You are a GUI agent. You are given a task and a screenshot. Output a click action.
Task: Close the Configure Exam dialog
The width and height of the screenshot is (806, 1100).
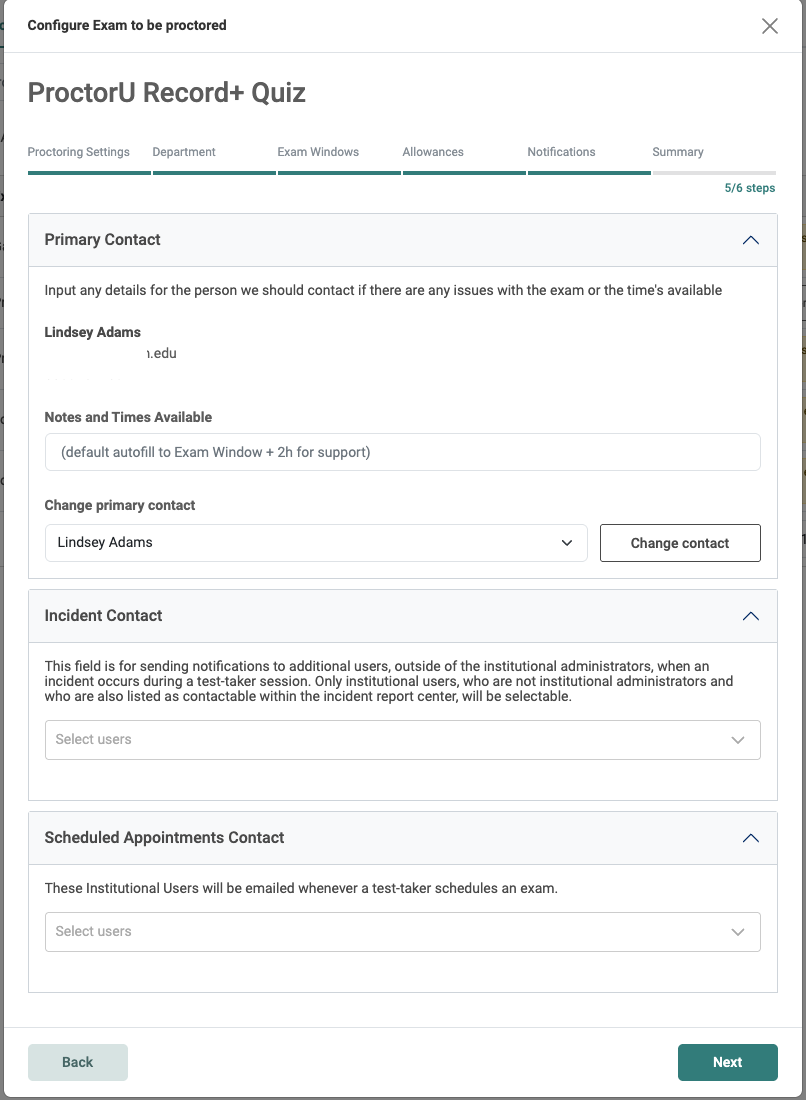[770, 26]
